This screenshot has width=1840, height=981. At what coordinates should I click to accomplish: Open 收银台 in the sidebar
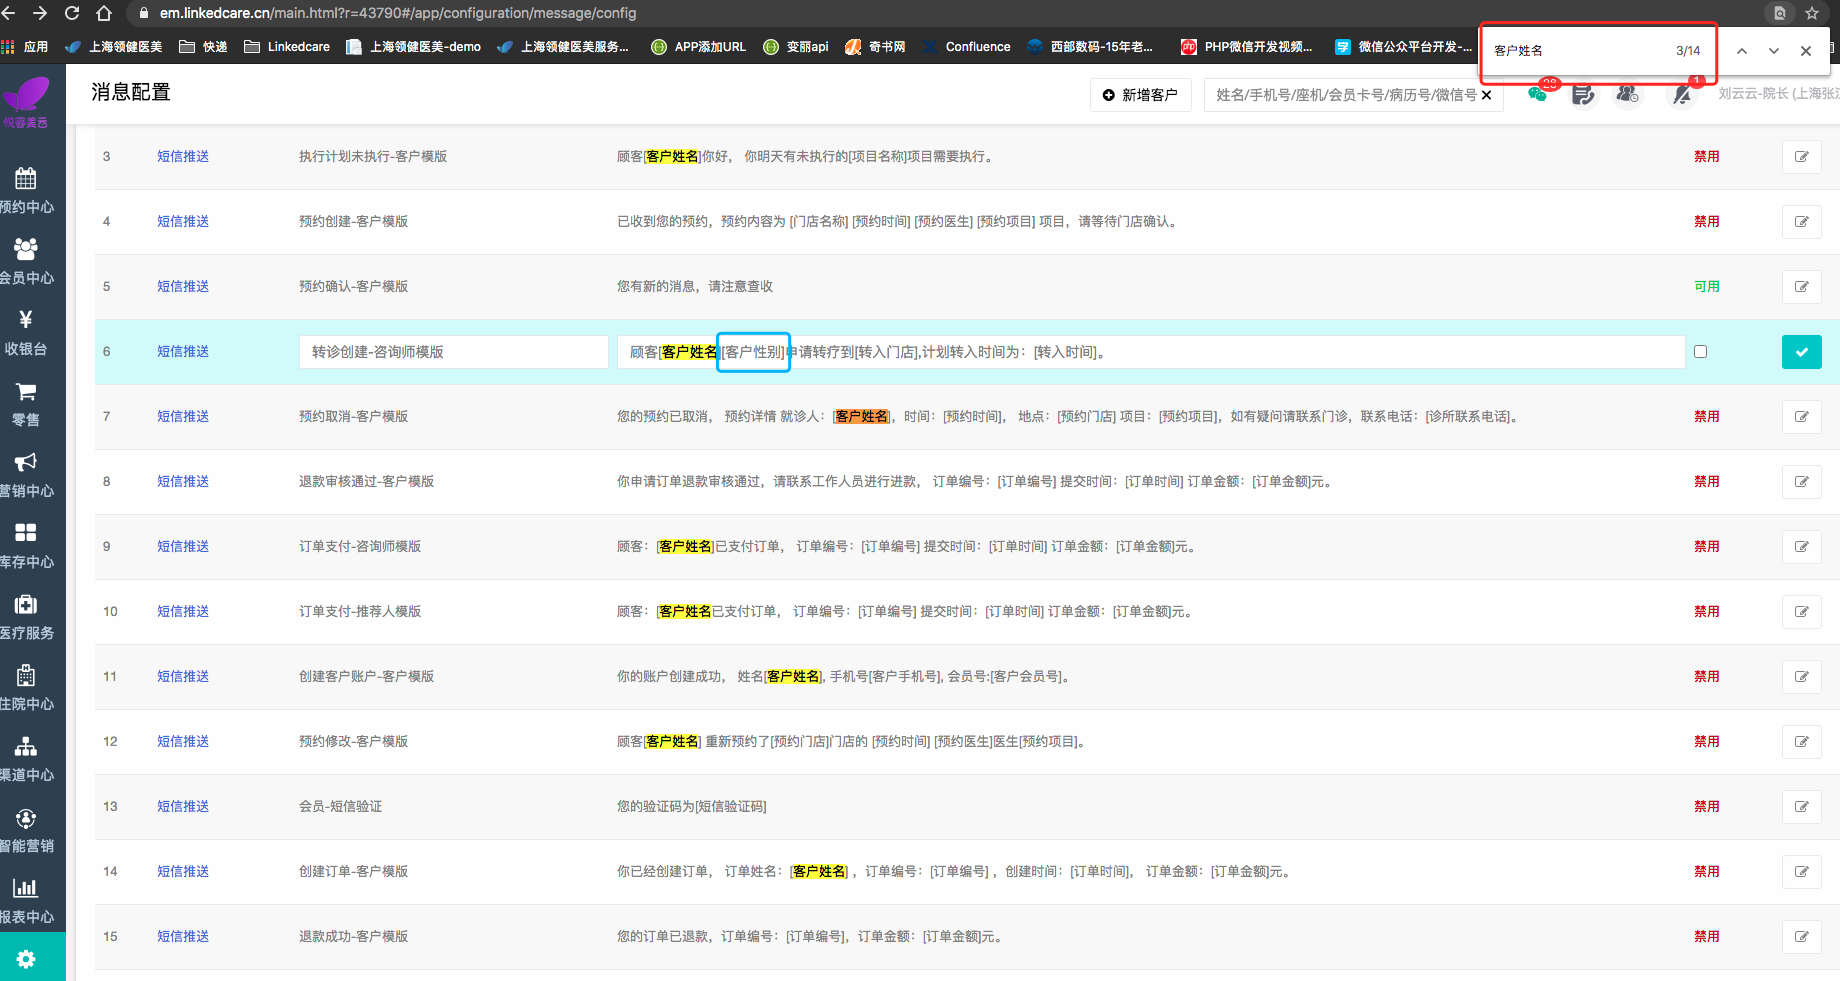click(x=27, y=333)
